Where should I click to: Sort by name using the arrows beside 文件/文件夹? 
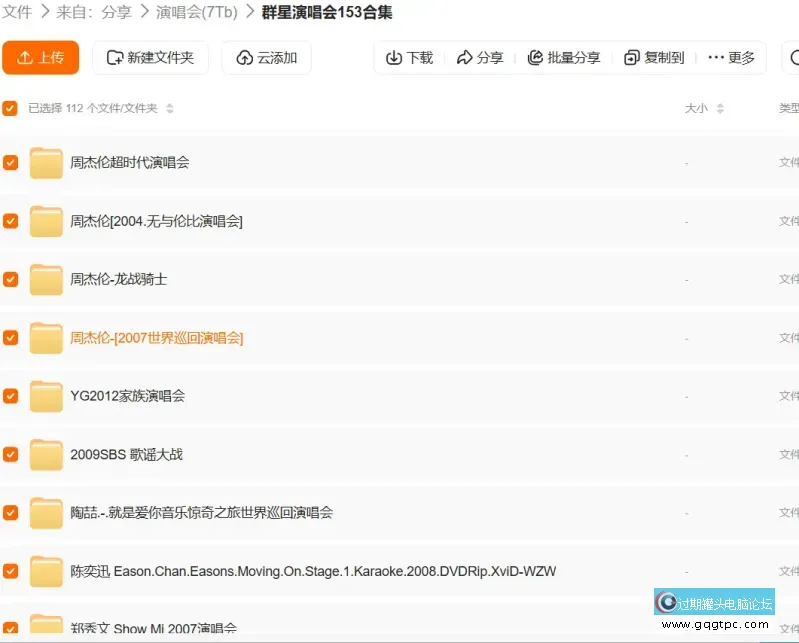[170, 108]
